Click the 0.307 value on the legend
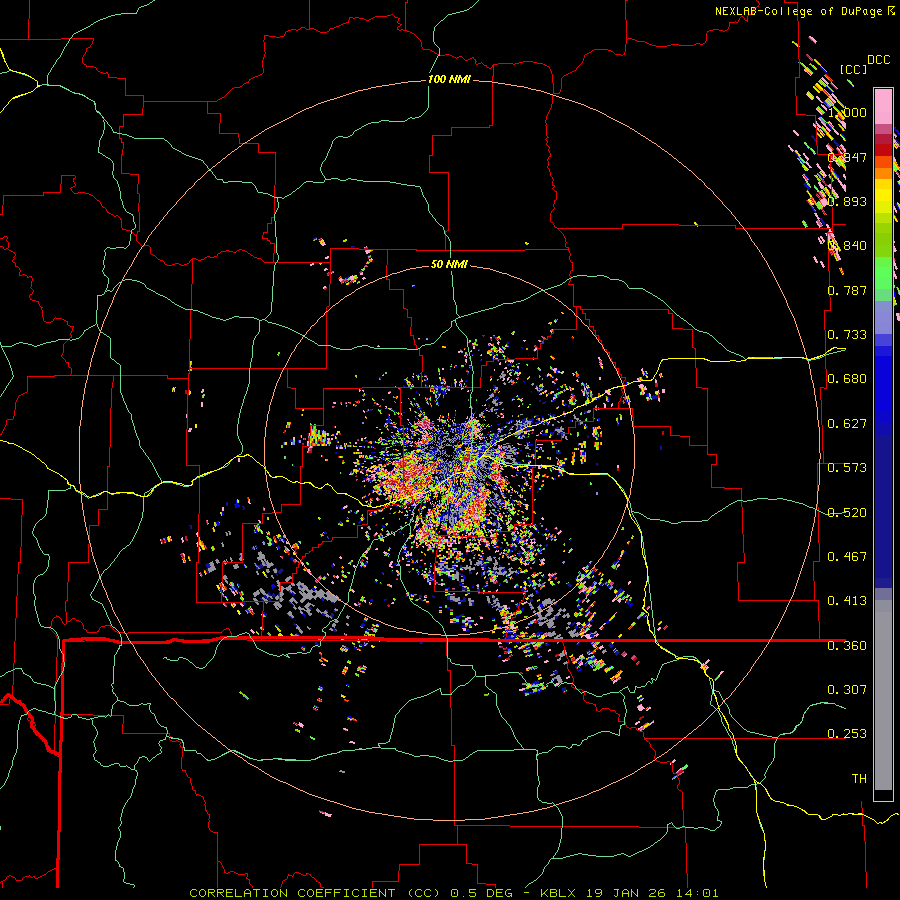This screenshot has height=900, width=900. click(x=847, y=690)
